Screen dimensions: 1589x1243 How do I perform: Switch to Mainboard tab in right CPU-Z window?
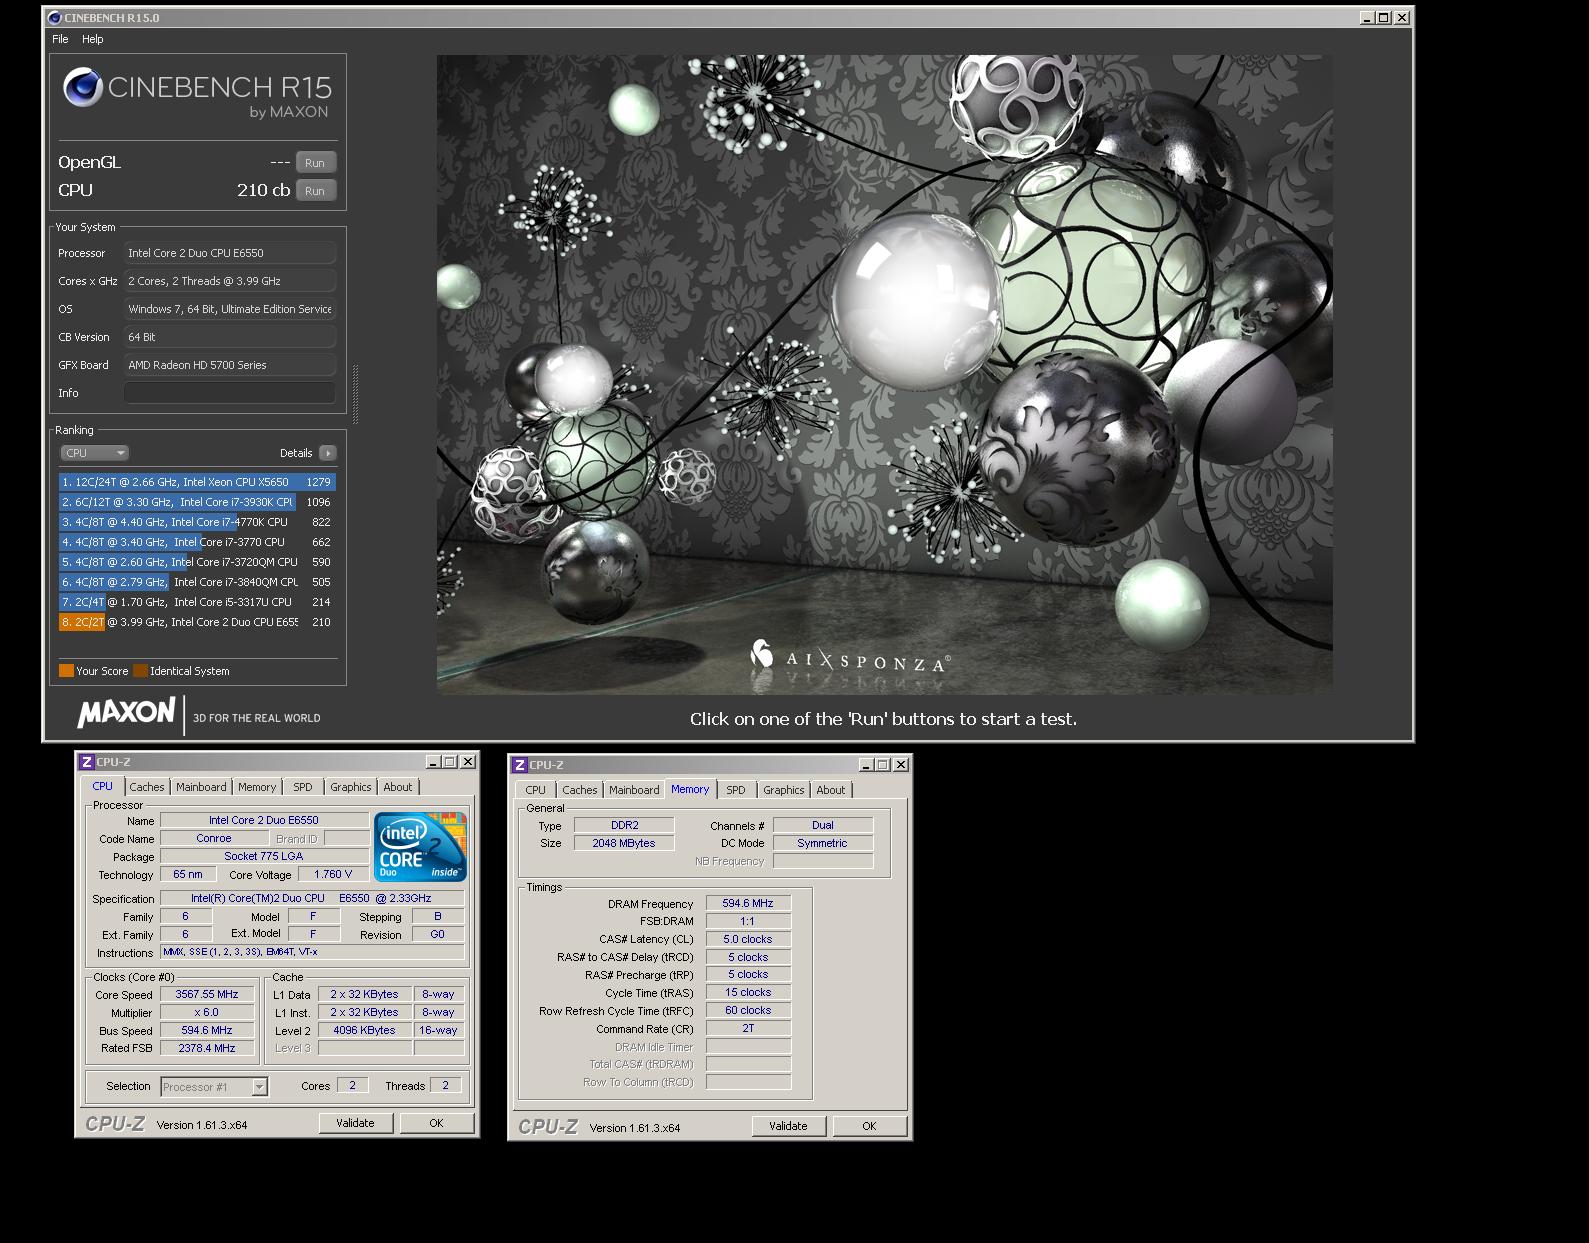click(x=635, y=790)
